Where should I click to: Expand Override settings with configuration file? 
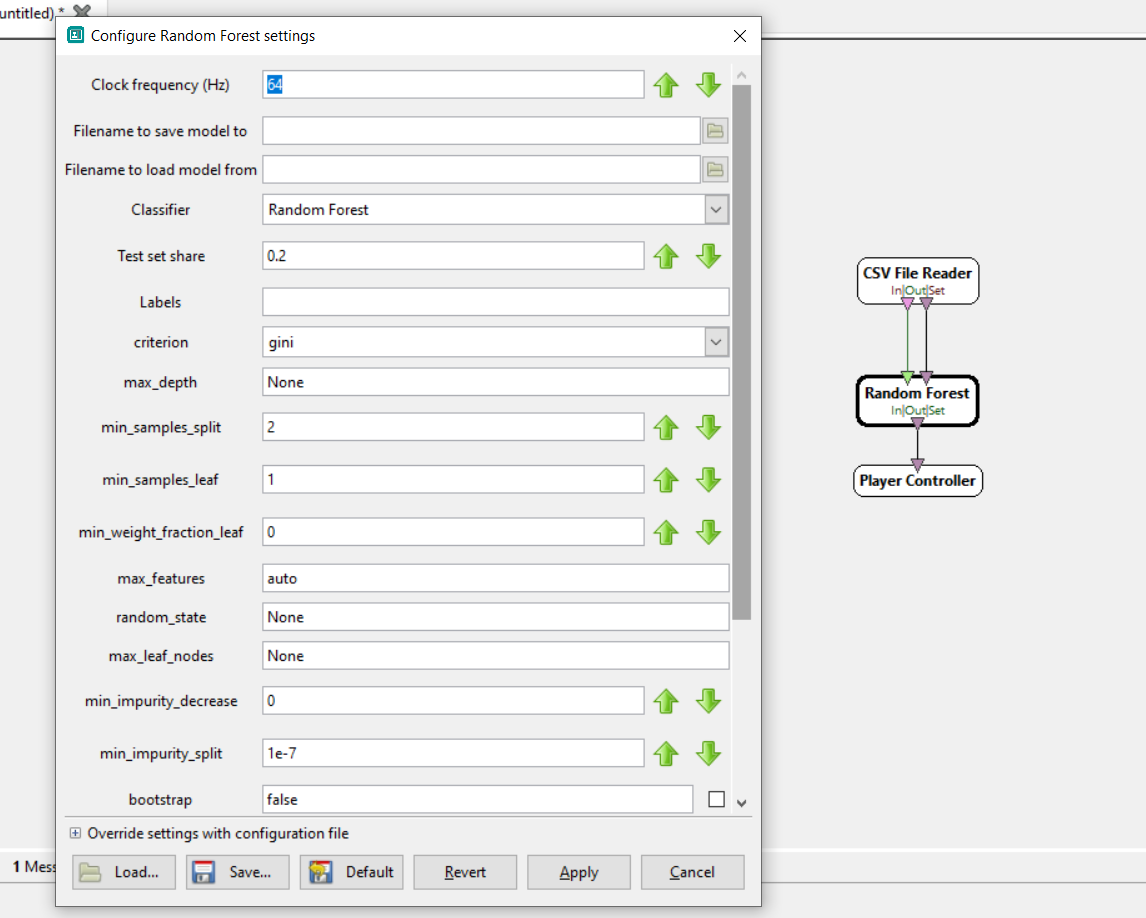point(75,833)
